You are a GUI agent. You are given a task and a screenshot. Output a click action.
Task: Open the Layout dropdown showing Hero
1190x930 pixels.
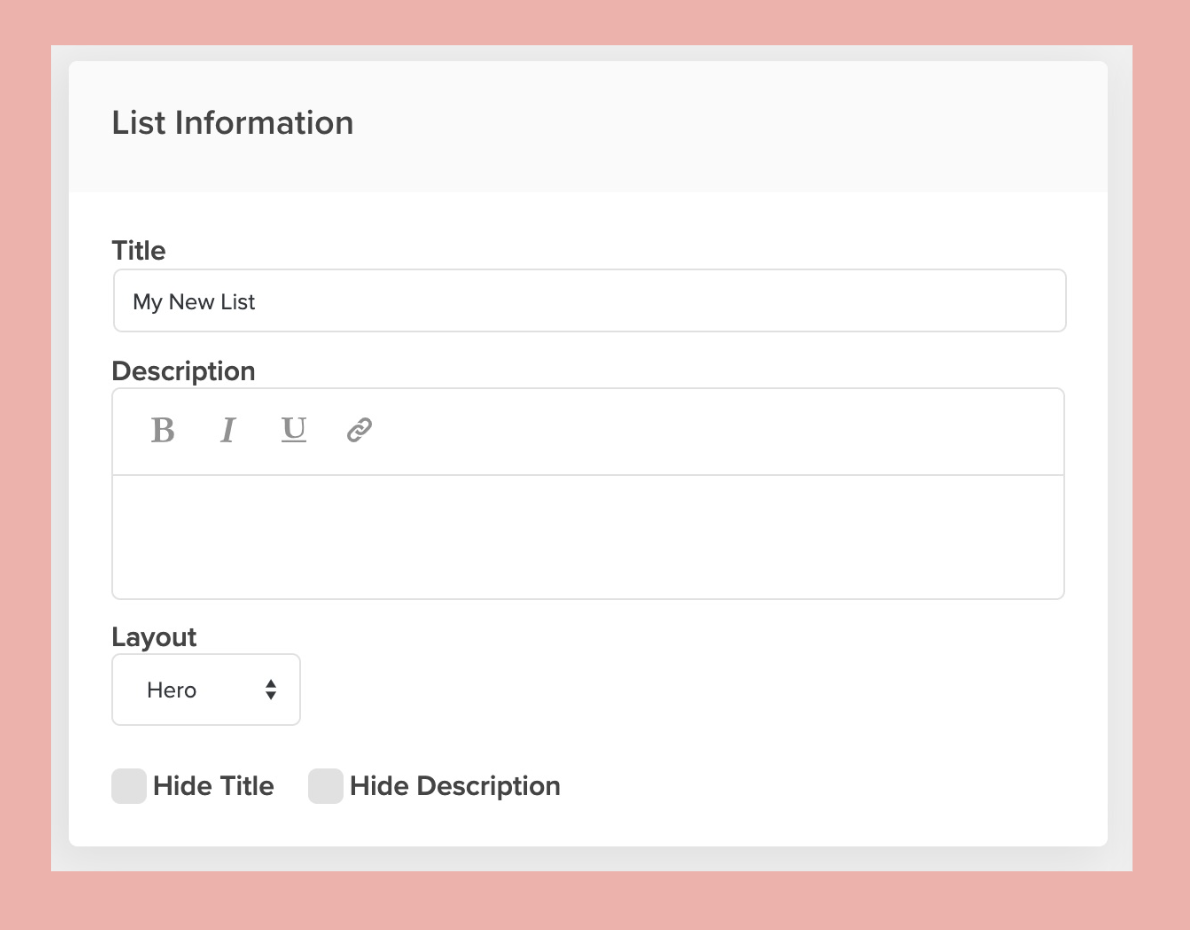pos(206,690)
